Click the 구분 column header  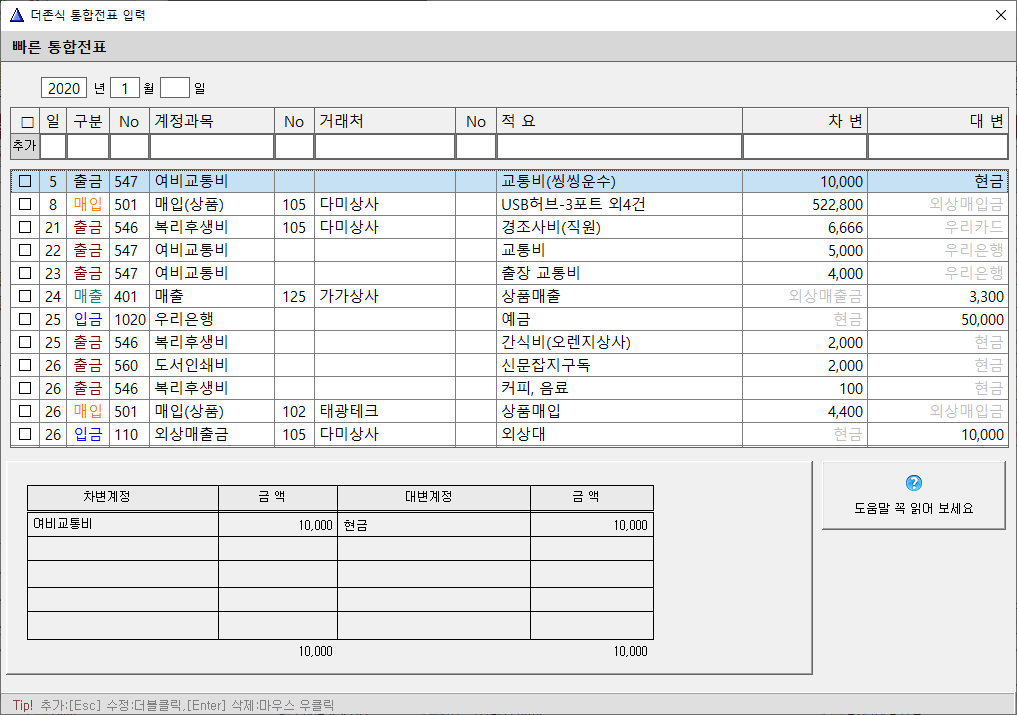click(88, 121)
